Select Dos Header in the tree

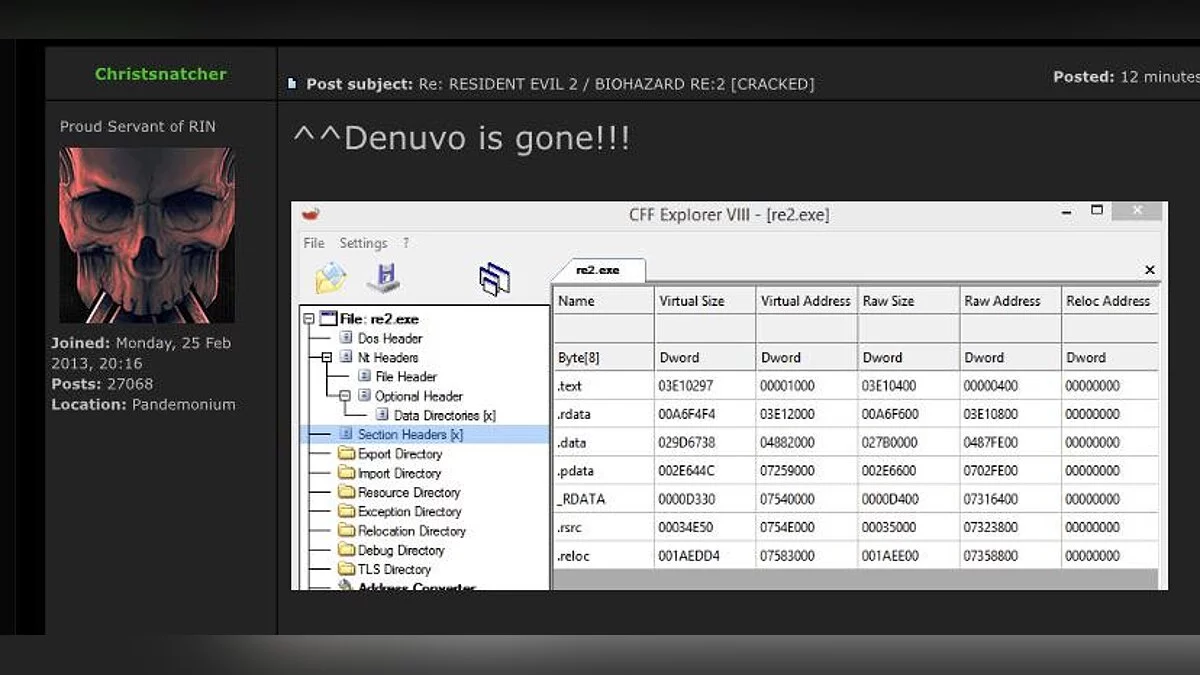click(390, 338)
